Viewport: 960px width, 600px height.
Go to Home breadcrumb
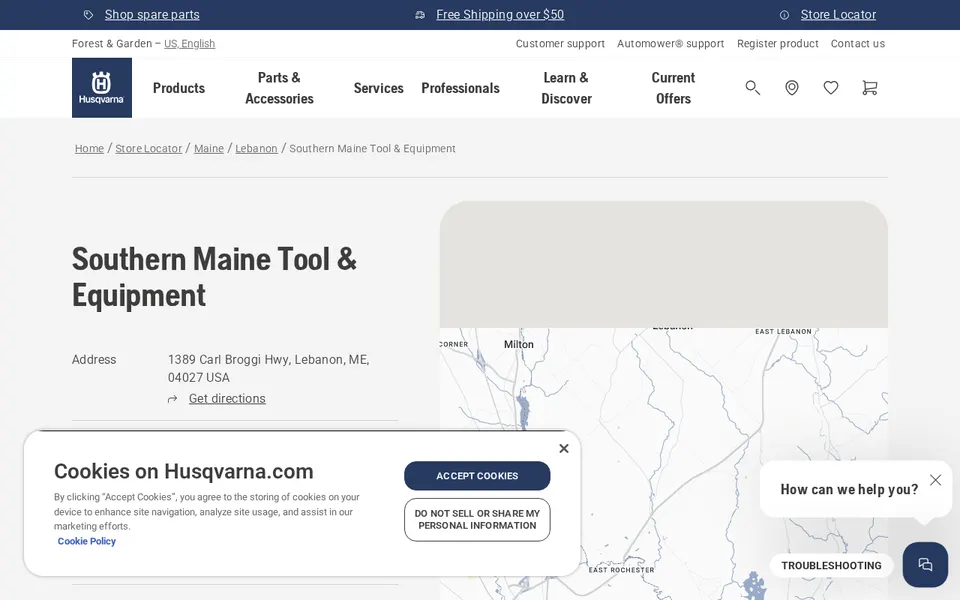[x=89, y=149]
